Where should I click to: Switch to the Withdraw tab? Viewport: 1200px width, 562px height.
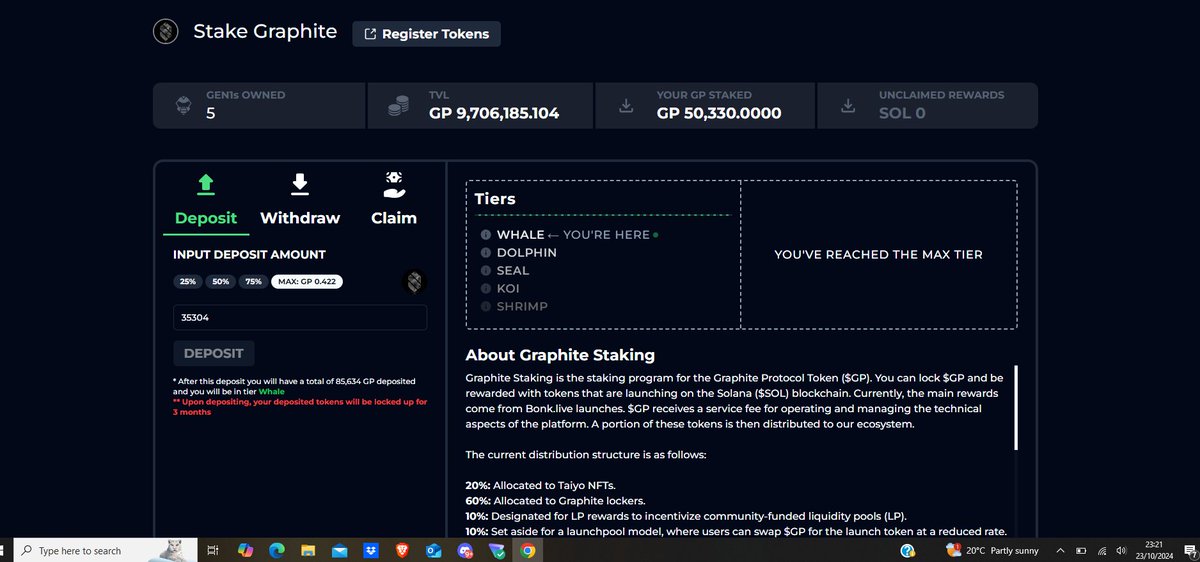tap(300, 218)
